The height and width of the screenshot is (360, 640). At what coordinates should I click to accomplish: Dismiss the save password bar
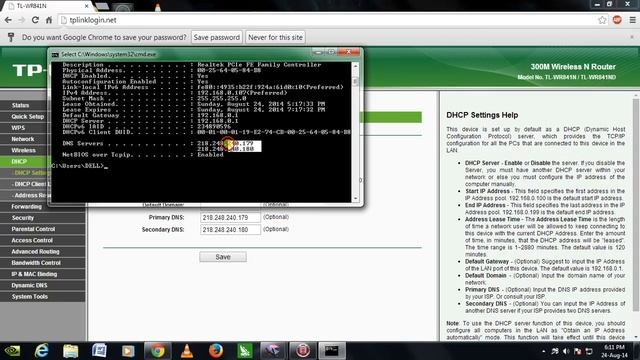pos(632,37)
